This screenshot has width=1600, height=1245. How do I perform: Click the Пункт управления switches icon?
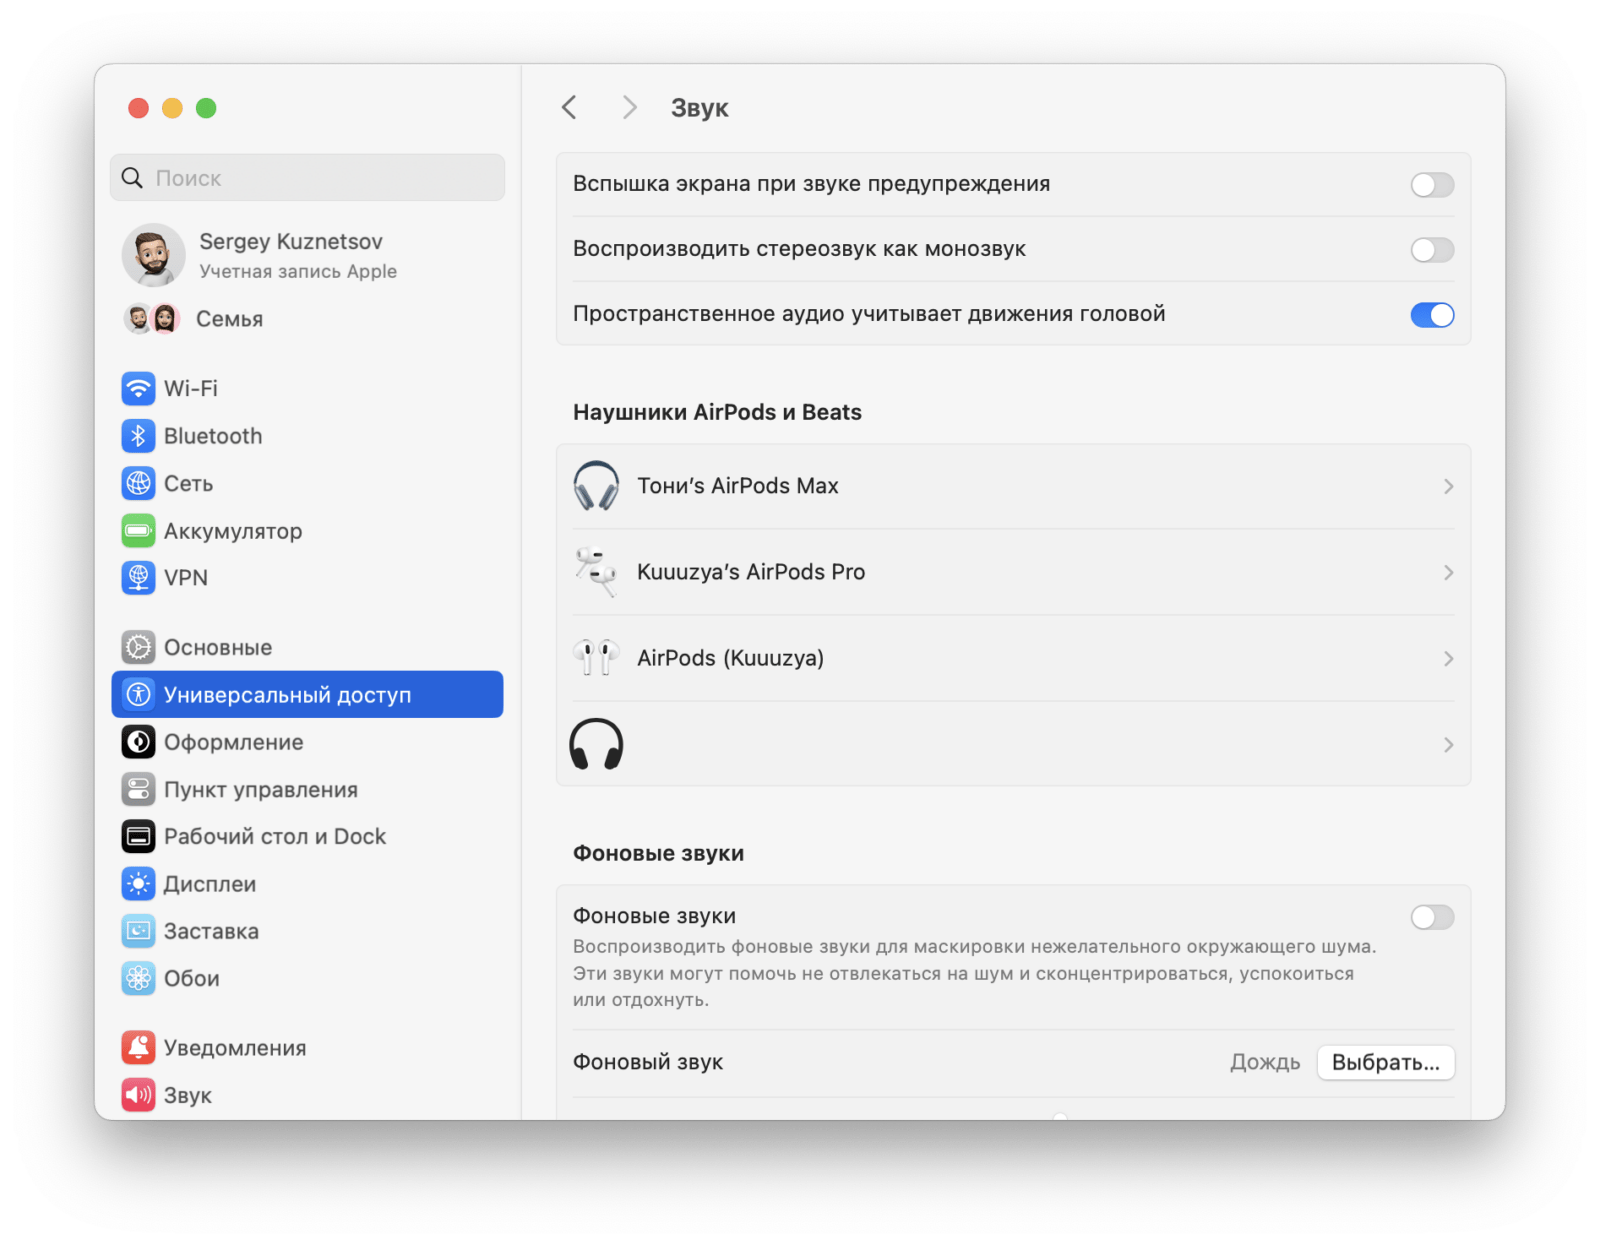(x=138, y=789)
